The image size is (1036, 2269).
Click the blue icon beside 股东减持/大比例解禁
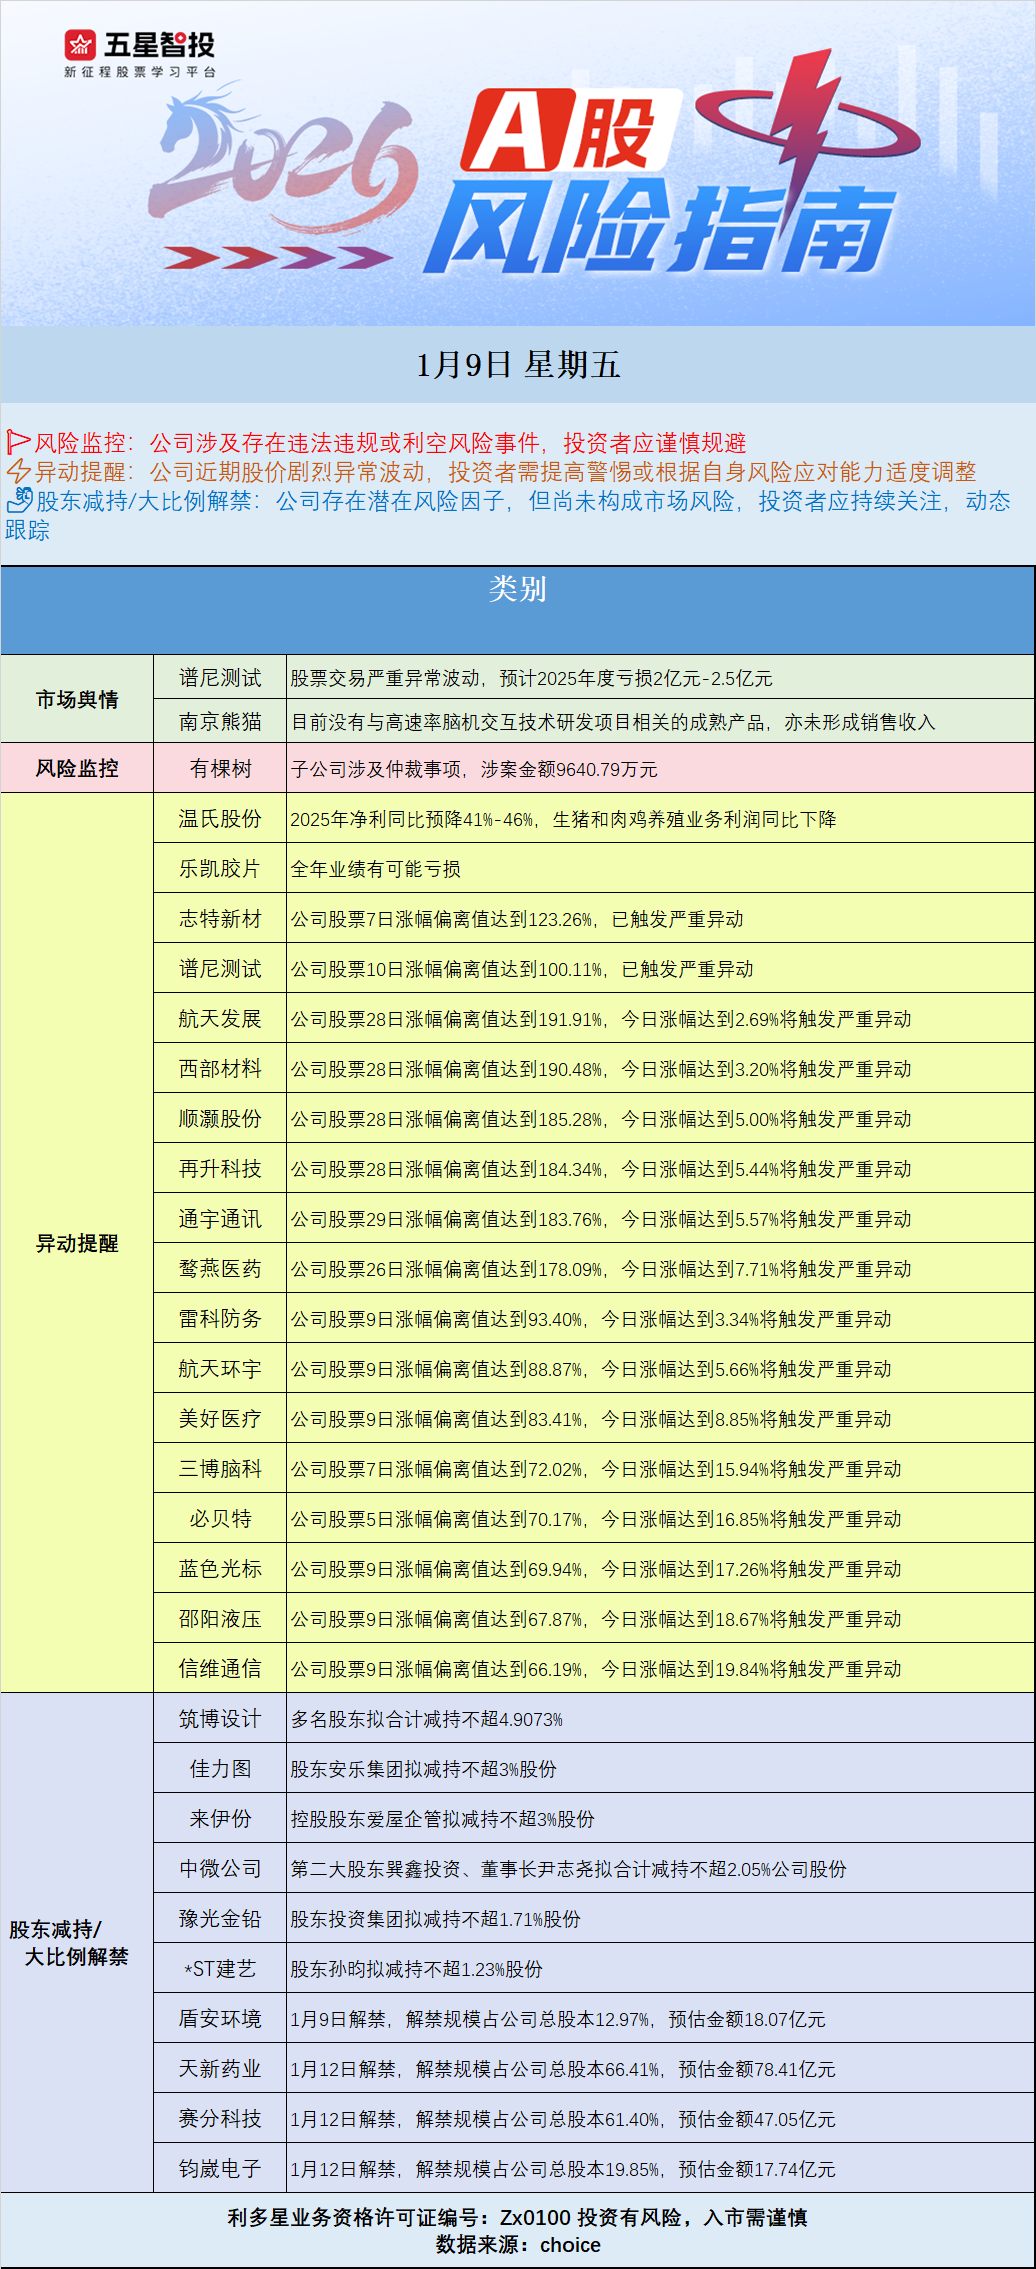coord(19,500)
